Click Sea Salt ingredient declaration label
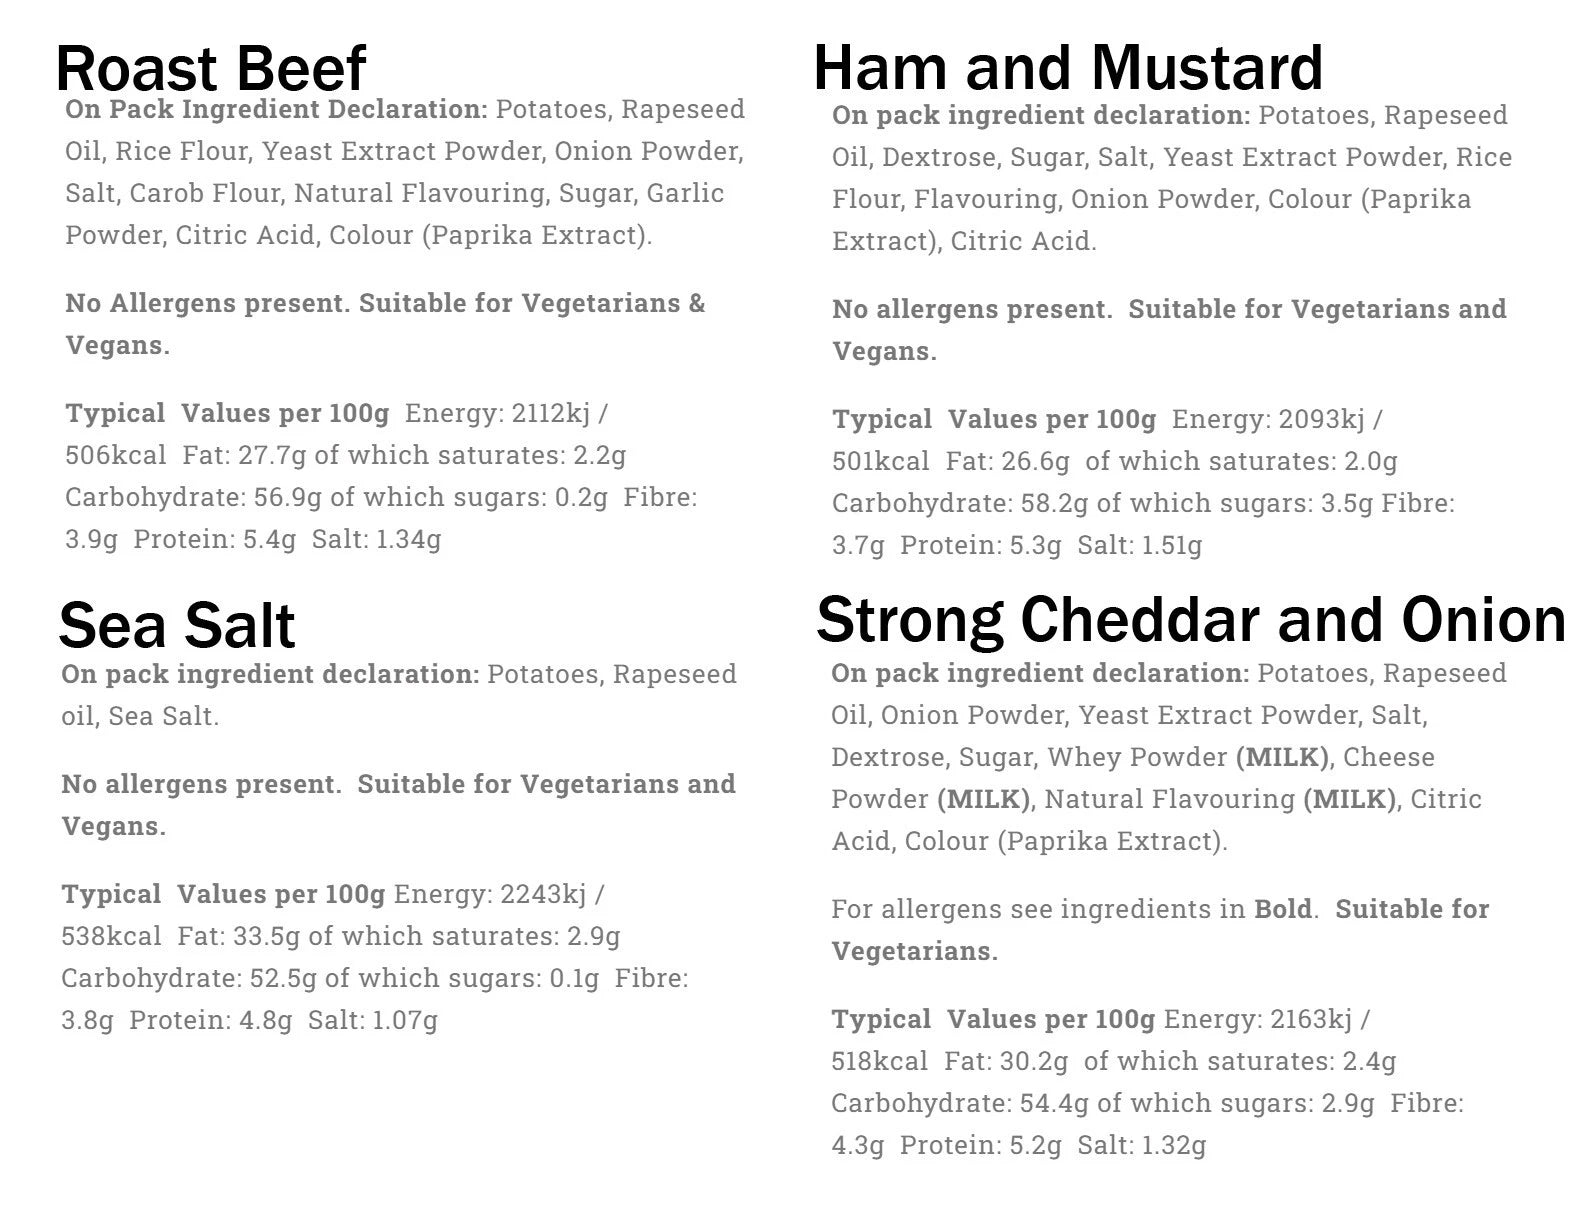Viewport: 1586px width, 1222px height. point(270,674)
